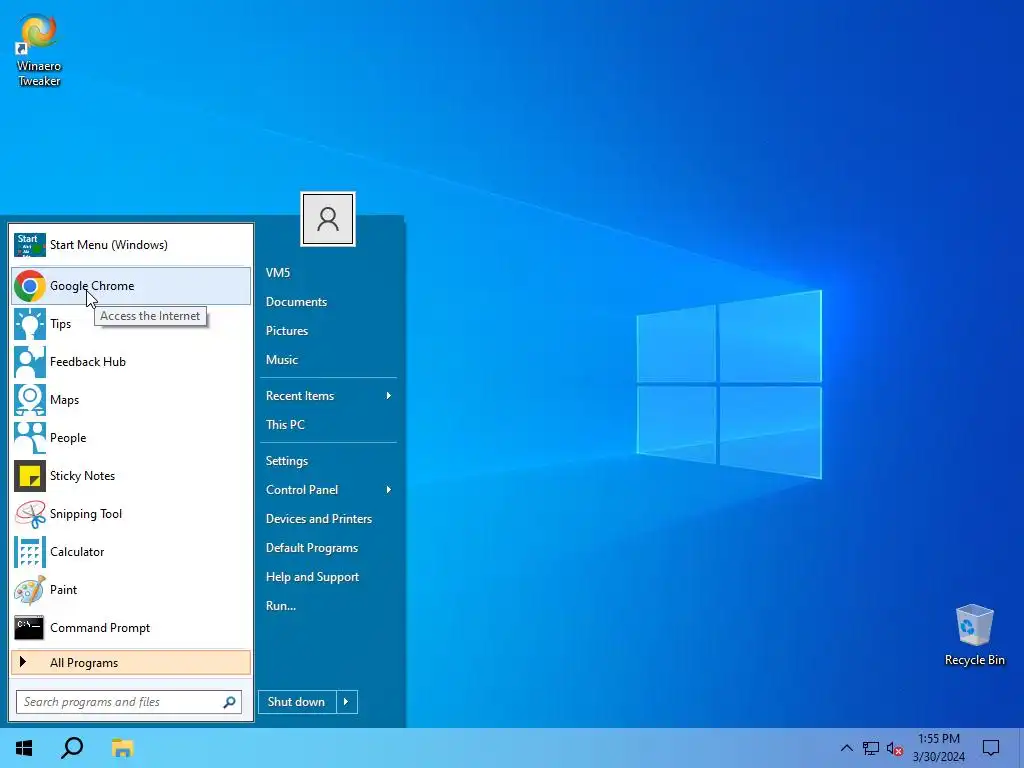The width and height of the screenshot is (1024, 768).
Task: Click the muted volume tray icon
Action: click(x=895, y=748)
